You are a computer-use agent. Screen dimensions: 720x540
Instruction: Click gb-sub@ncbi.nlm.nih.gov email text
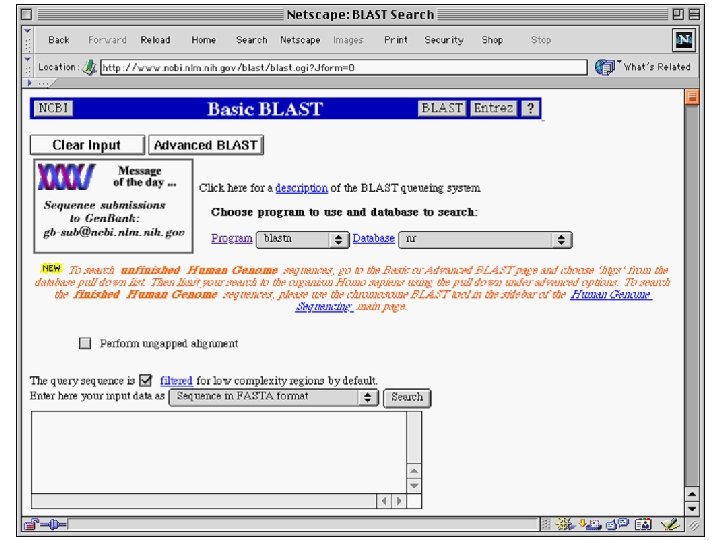point(114,232)
